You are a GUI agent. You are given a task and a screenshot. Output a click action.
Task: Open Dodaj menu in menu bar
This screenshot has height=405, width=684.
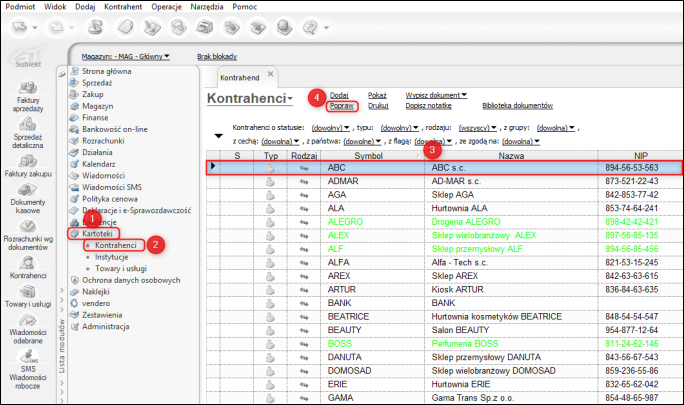pyautogui.click(x=85, y=7)
